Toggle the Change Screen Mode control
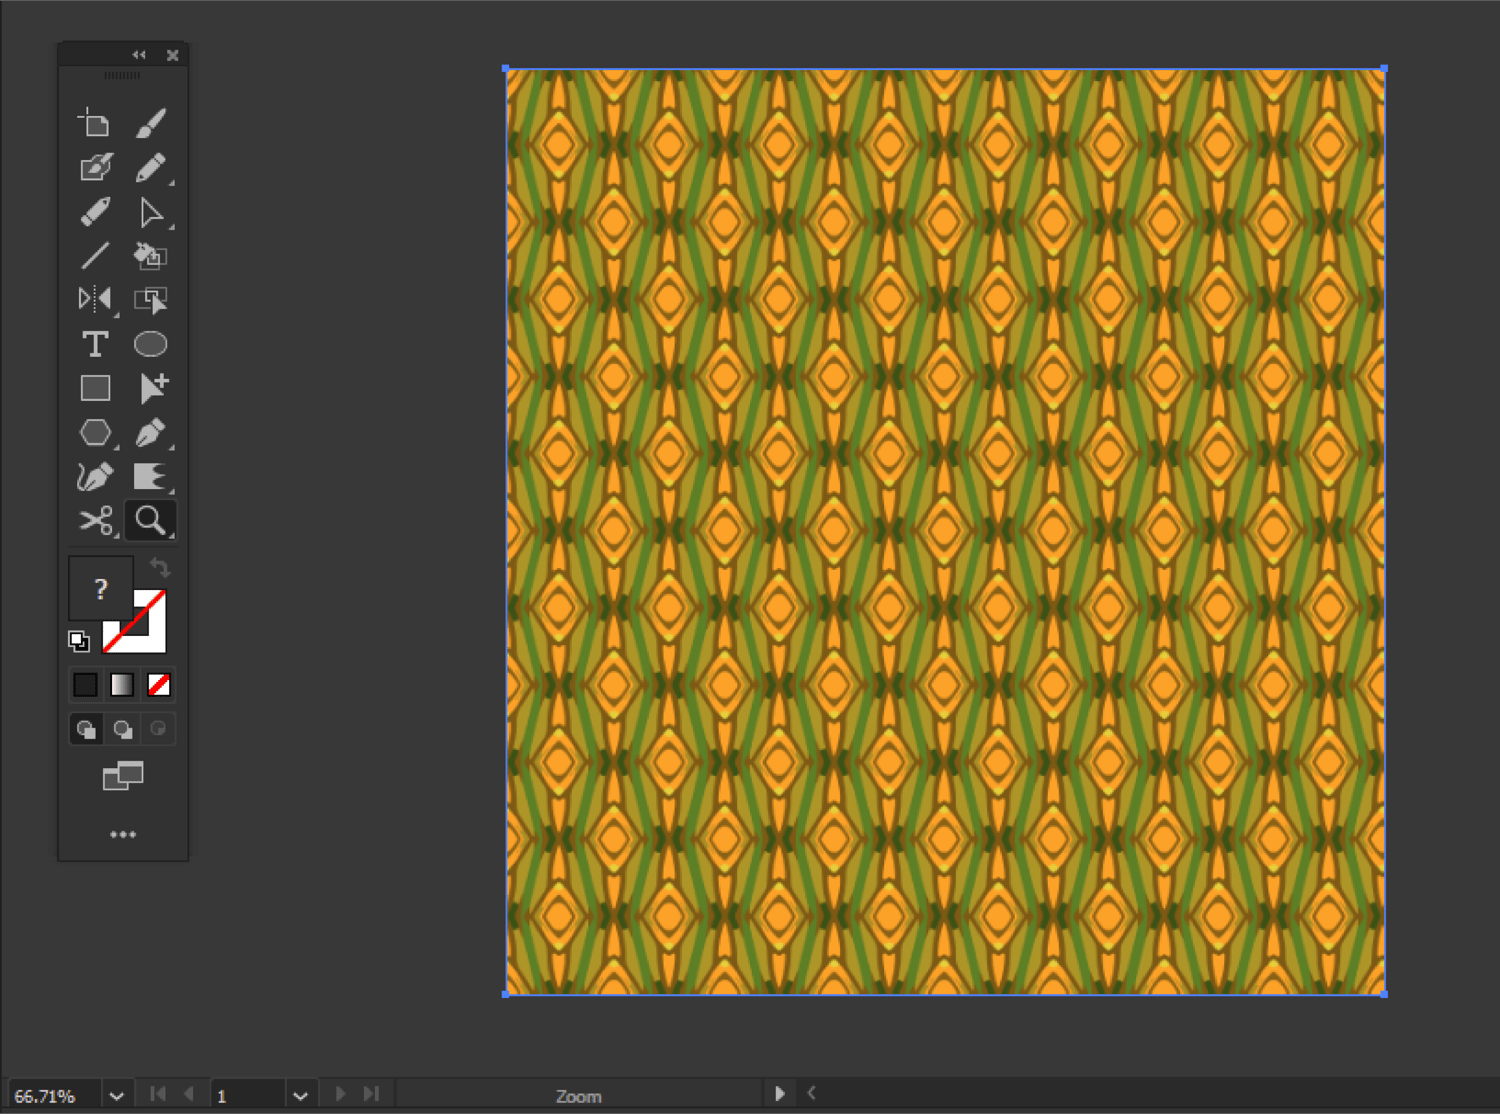 coord(123,776)
